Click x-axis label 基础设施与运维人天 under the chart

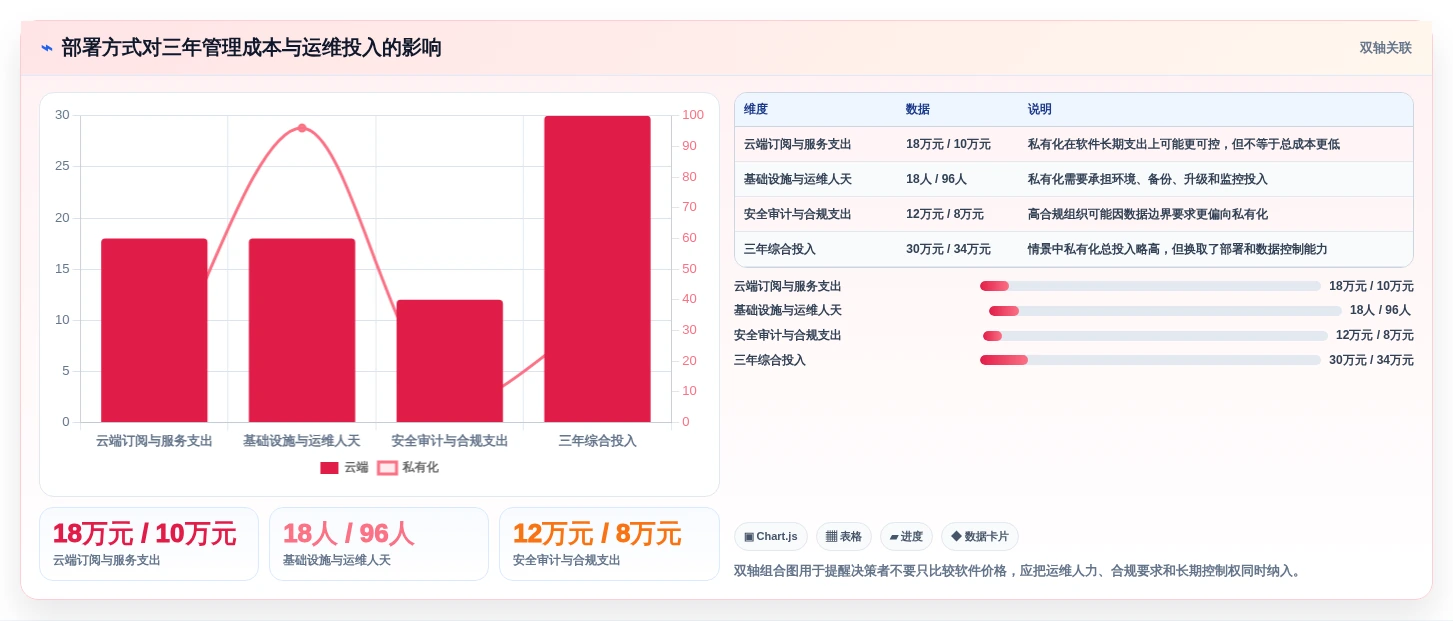(x=302, y=441)
